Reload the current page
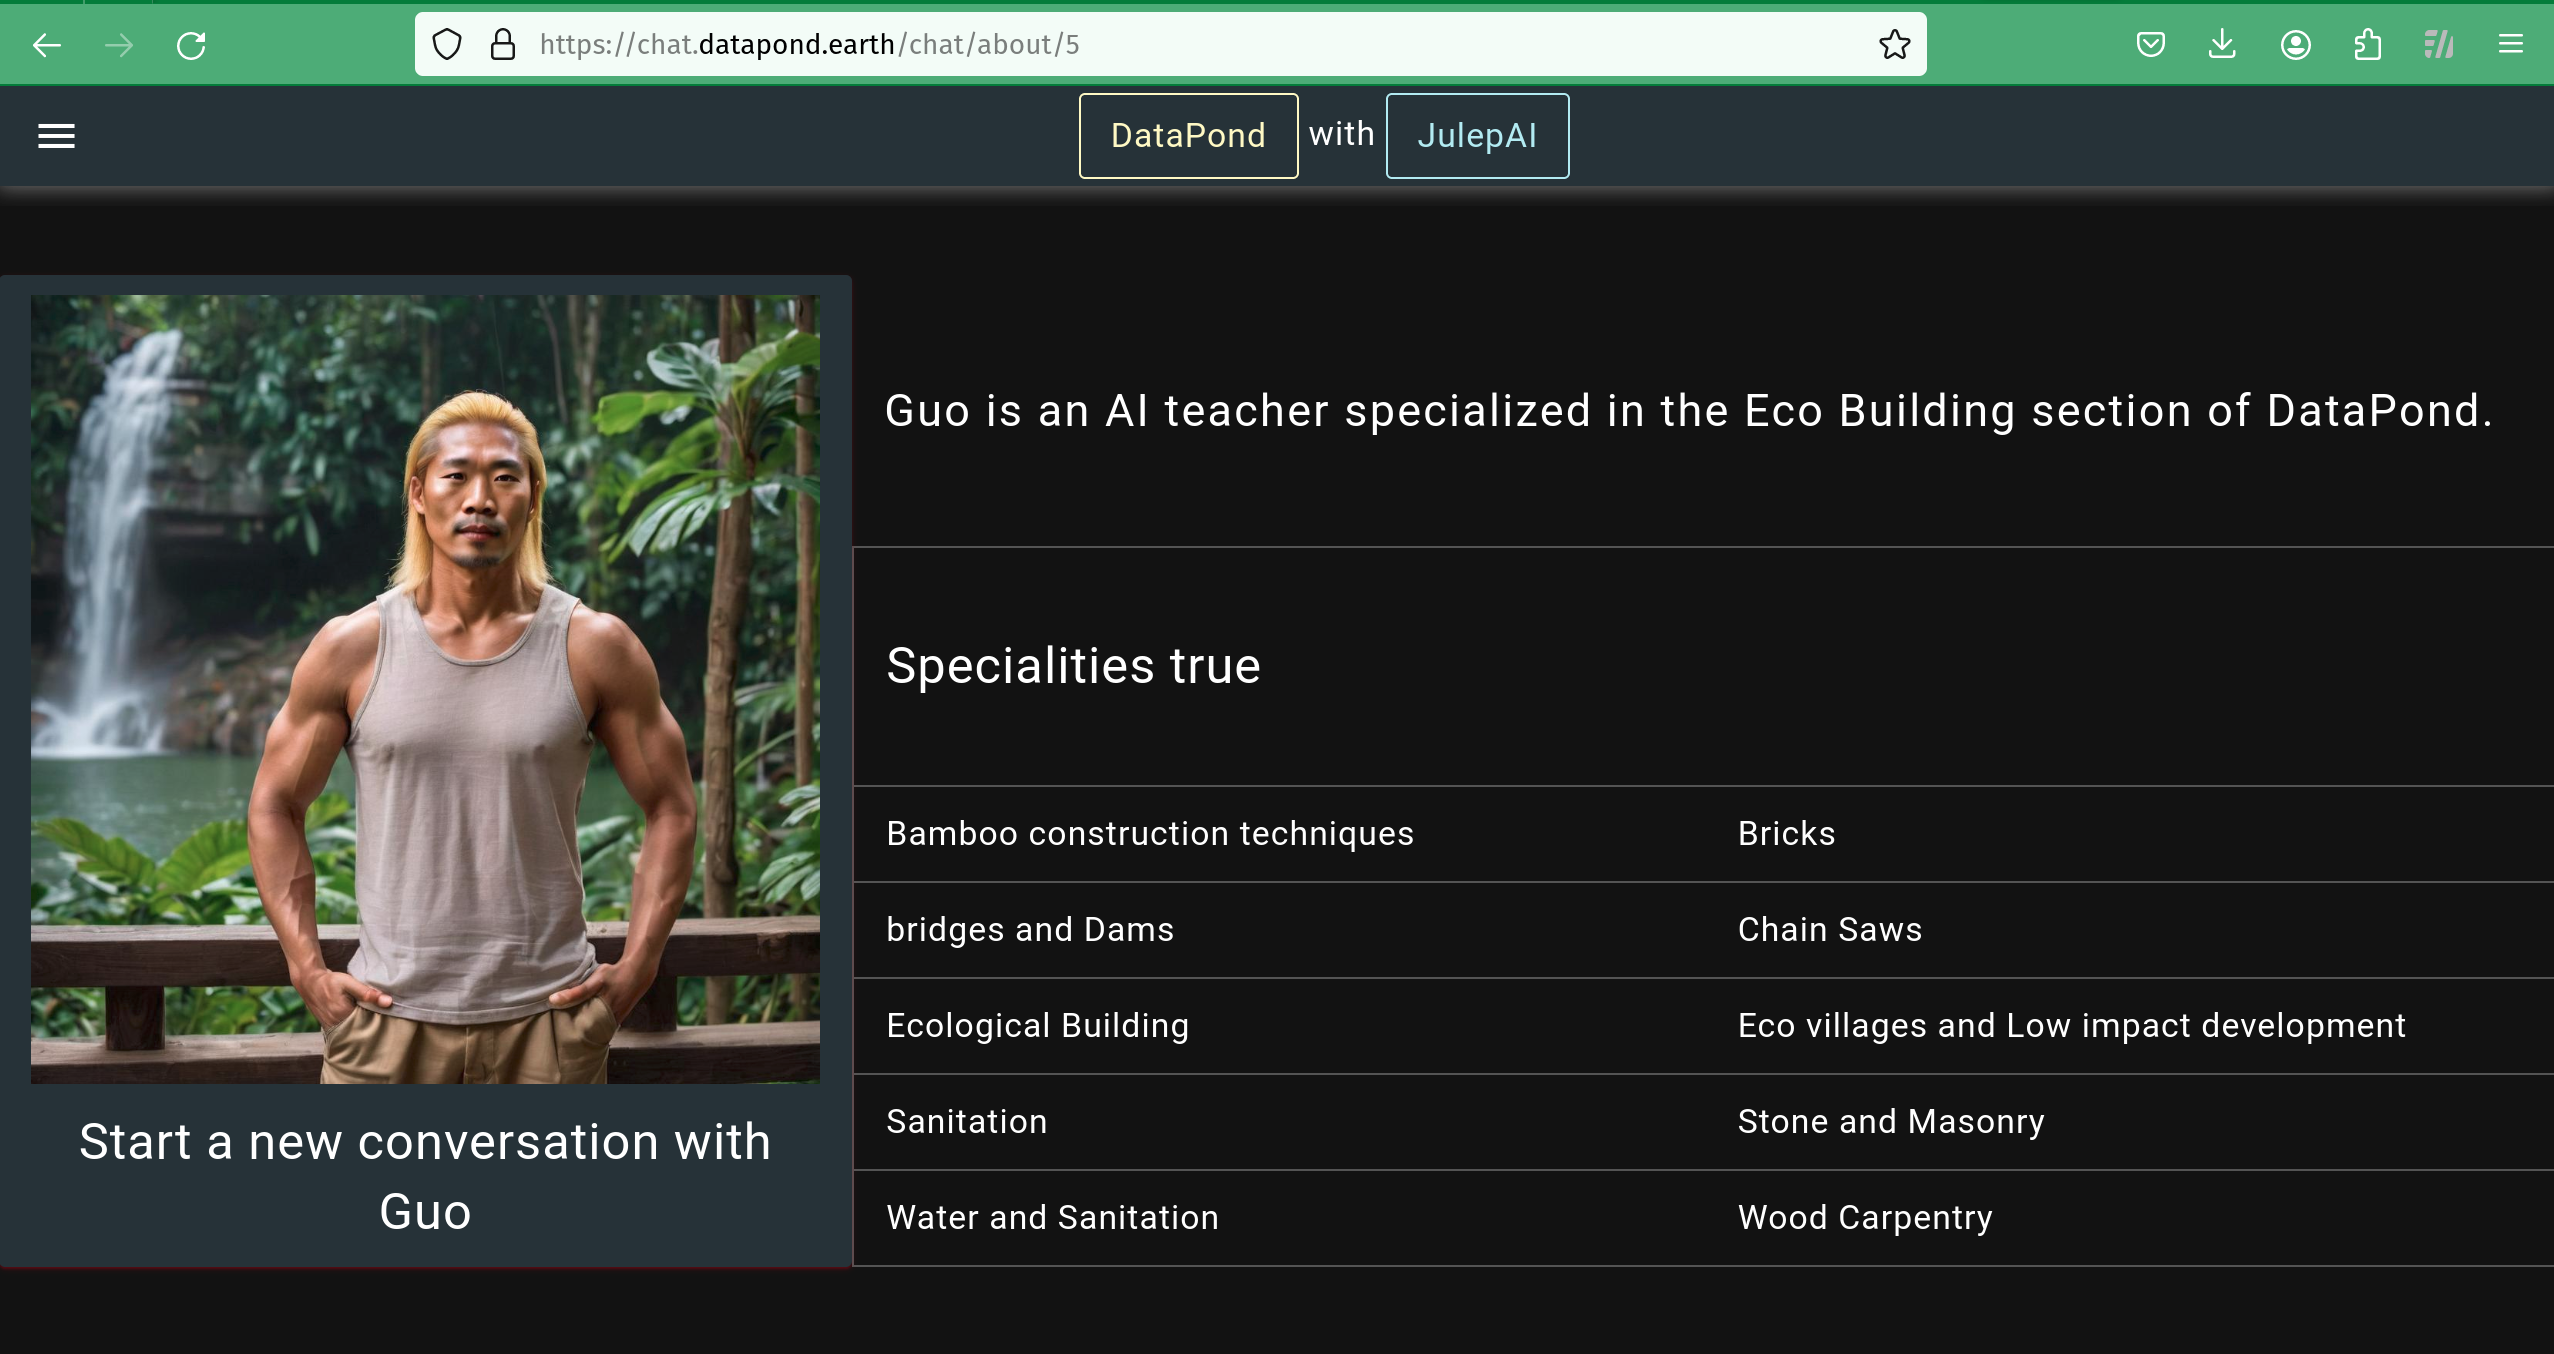Image resolution: width=2554 pixels, height=1354 pixels. [x=191, y=45]
